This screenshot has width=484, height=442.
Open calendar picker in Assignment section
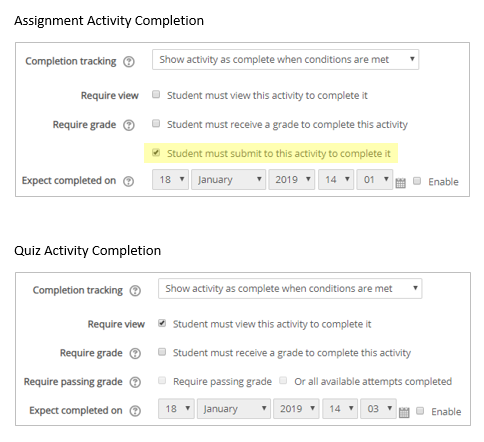pos(400,183)
